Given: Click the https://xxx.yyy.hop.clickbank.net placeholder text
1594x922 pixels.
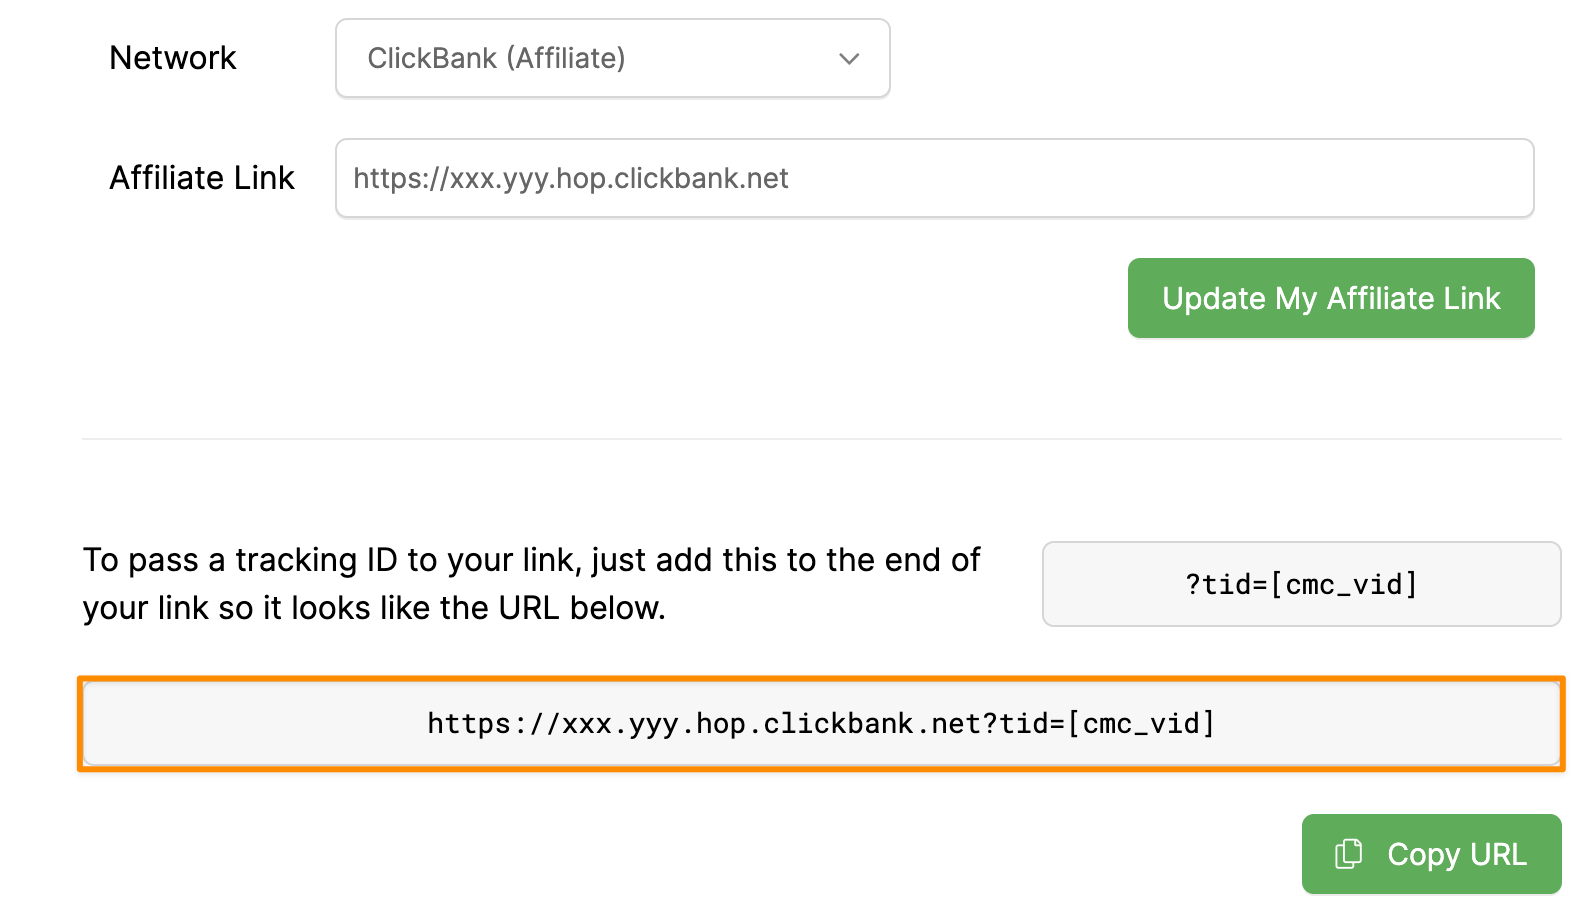Looking at the screenshot, I should coord(571,178).
